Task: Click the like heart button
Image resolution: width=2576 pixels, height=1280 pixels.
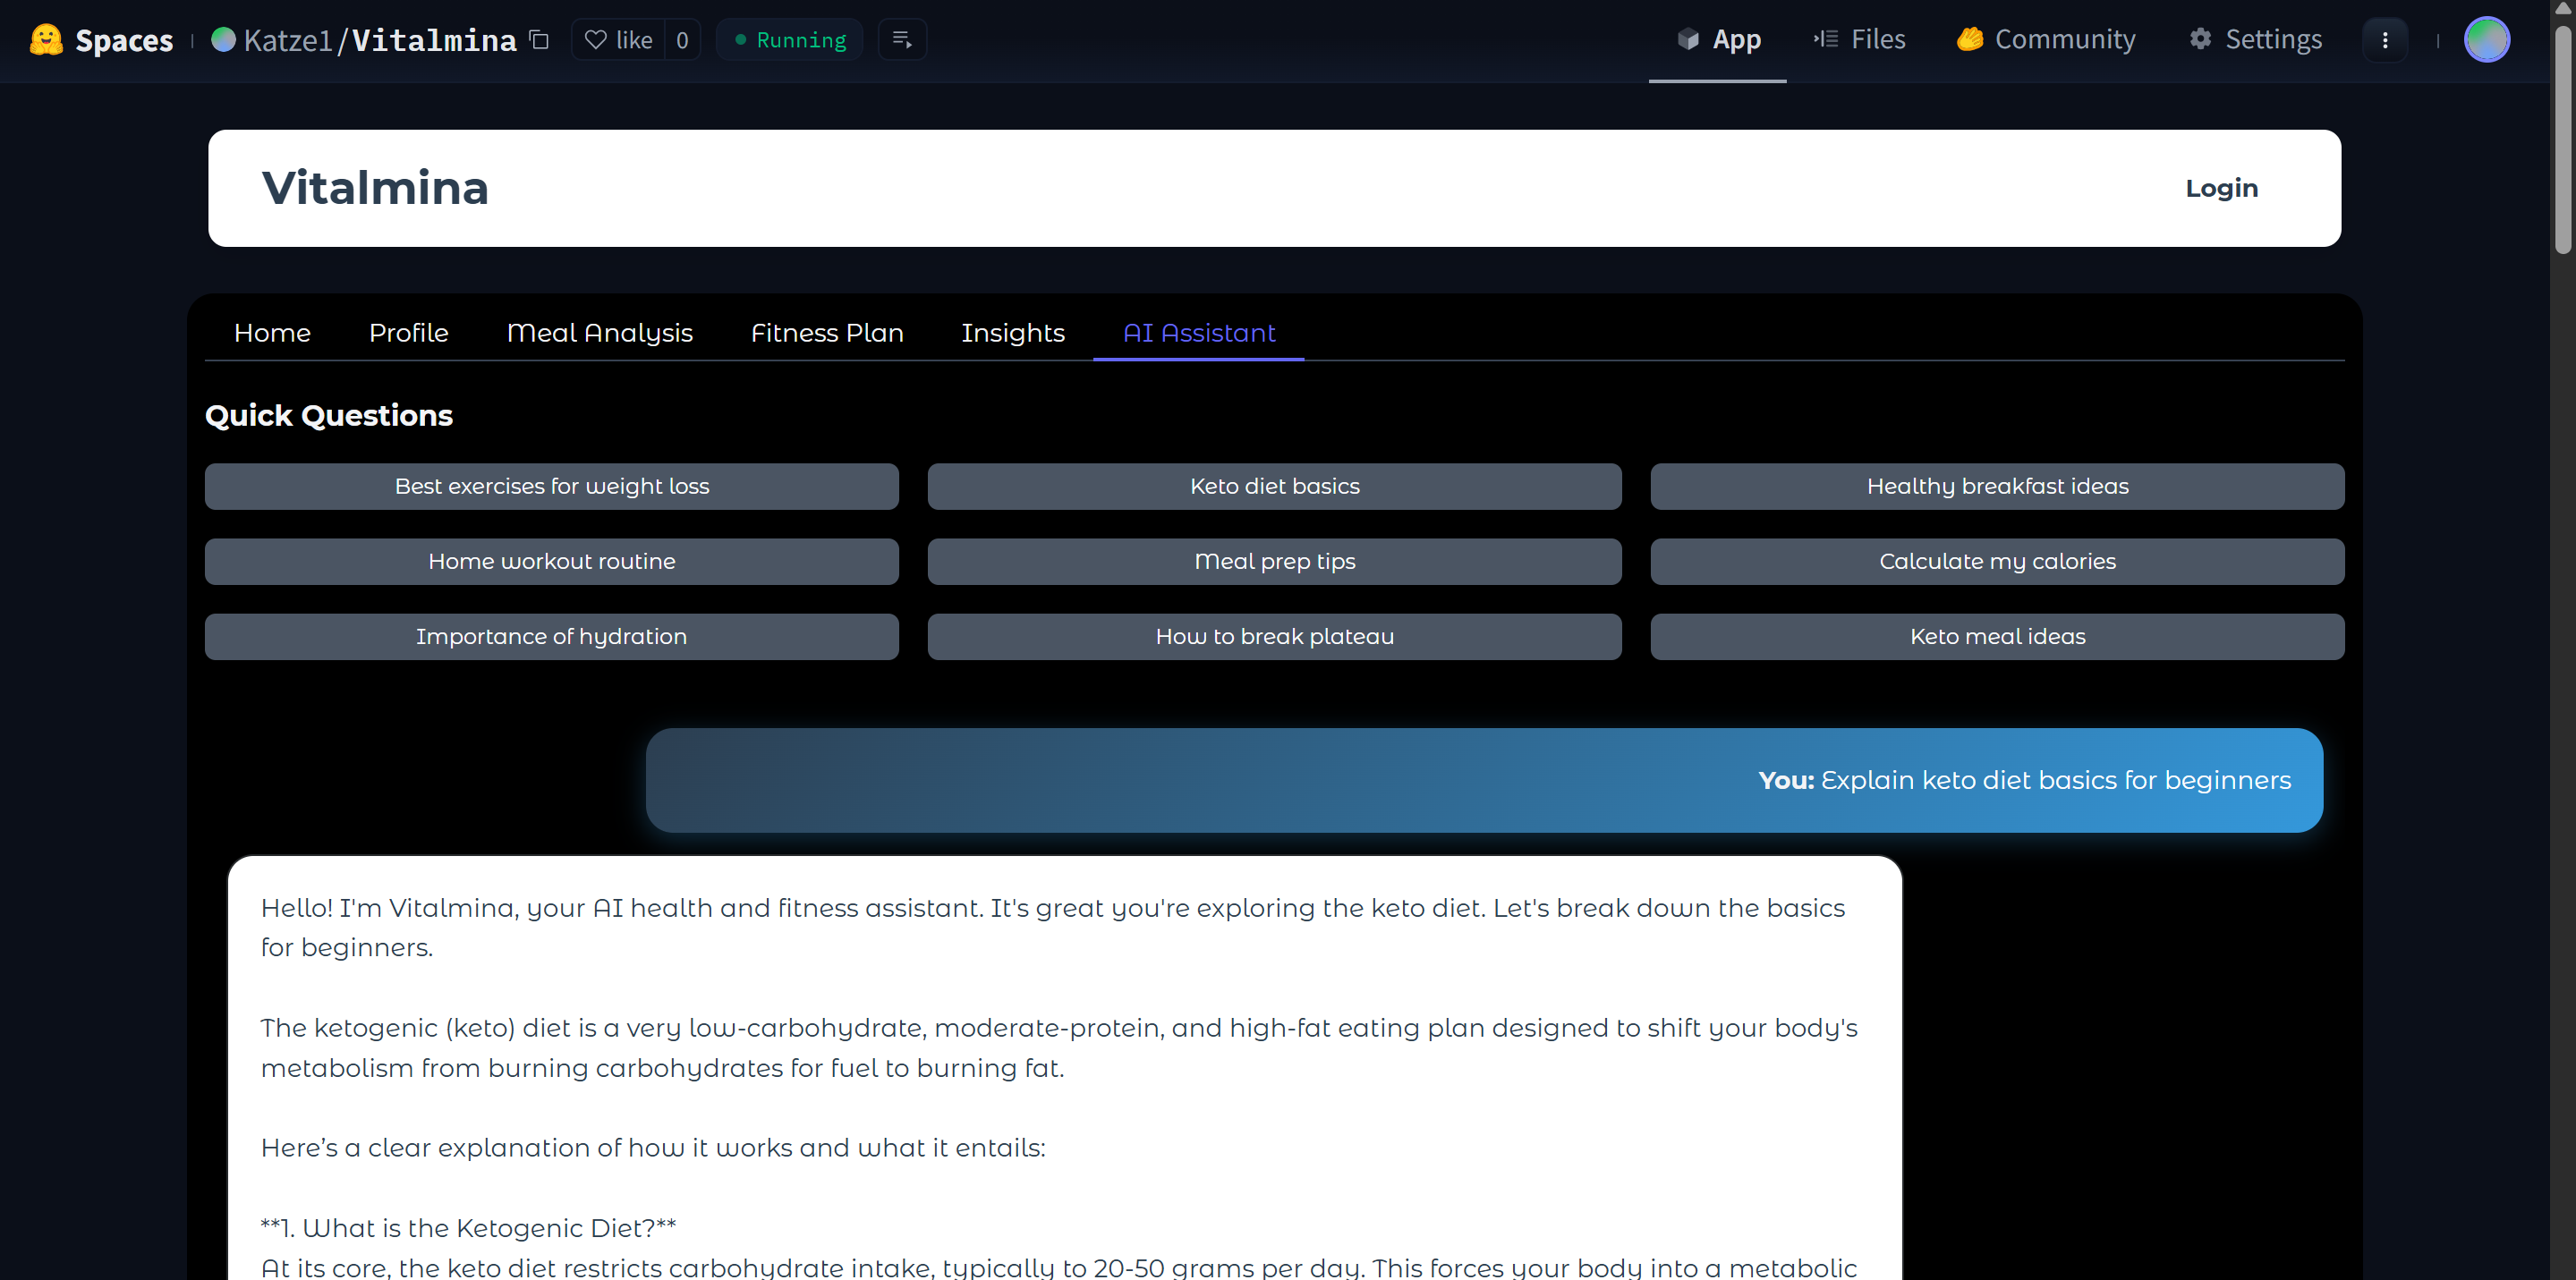Action: (x=618, y=40)
